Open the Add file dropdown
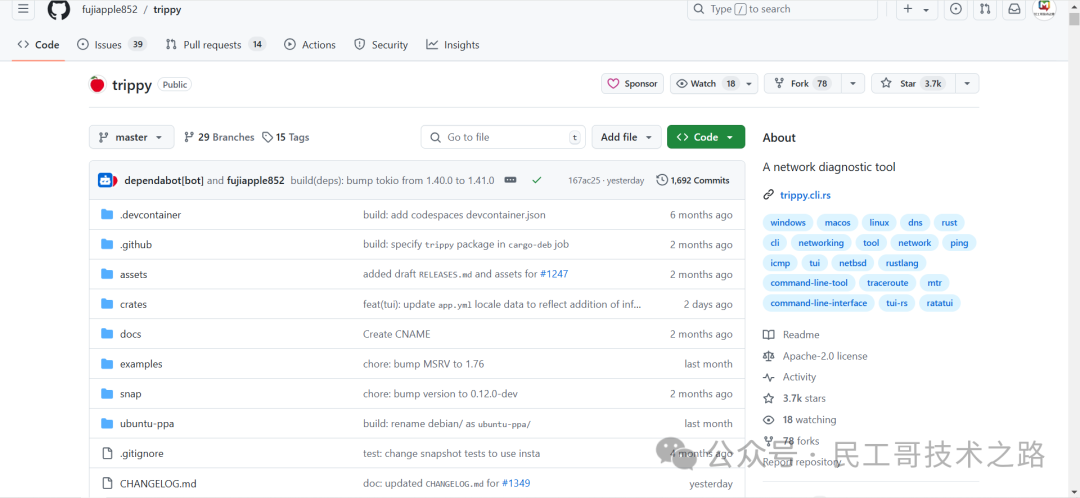The width and height of the screenshot is (1080, 498). click(x=627, y=137)
